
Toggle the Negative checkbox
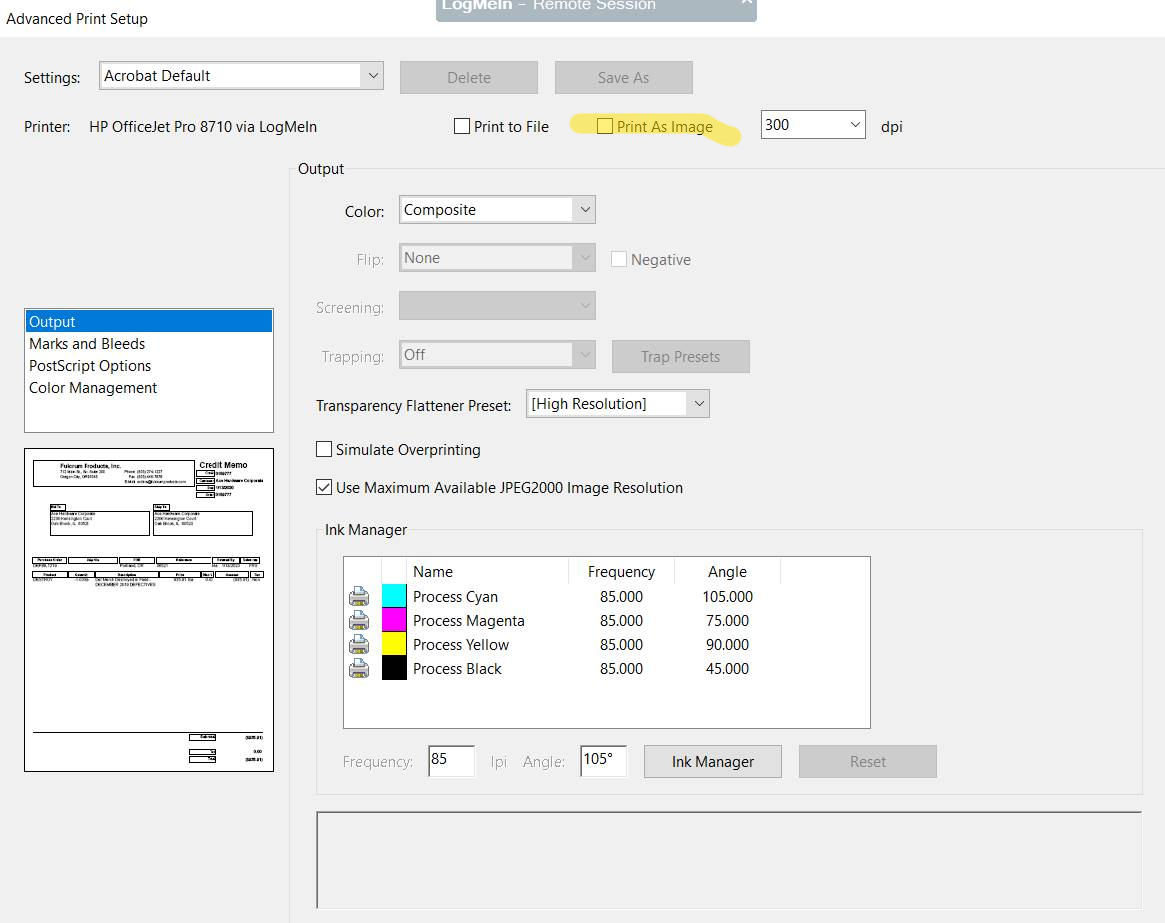click(x=618, y=259)
